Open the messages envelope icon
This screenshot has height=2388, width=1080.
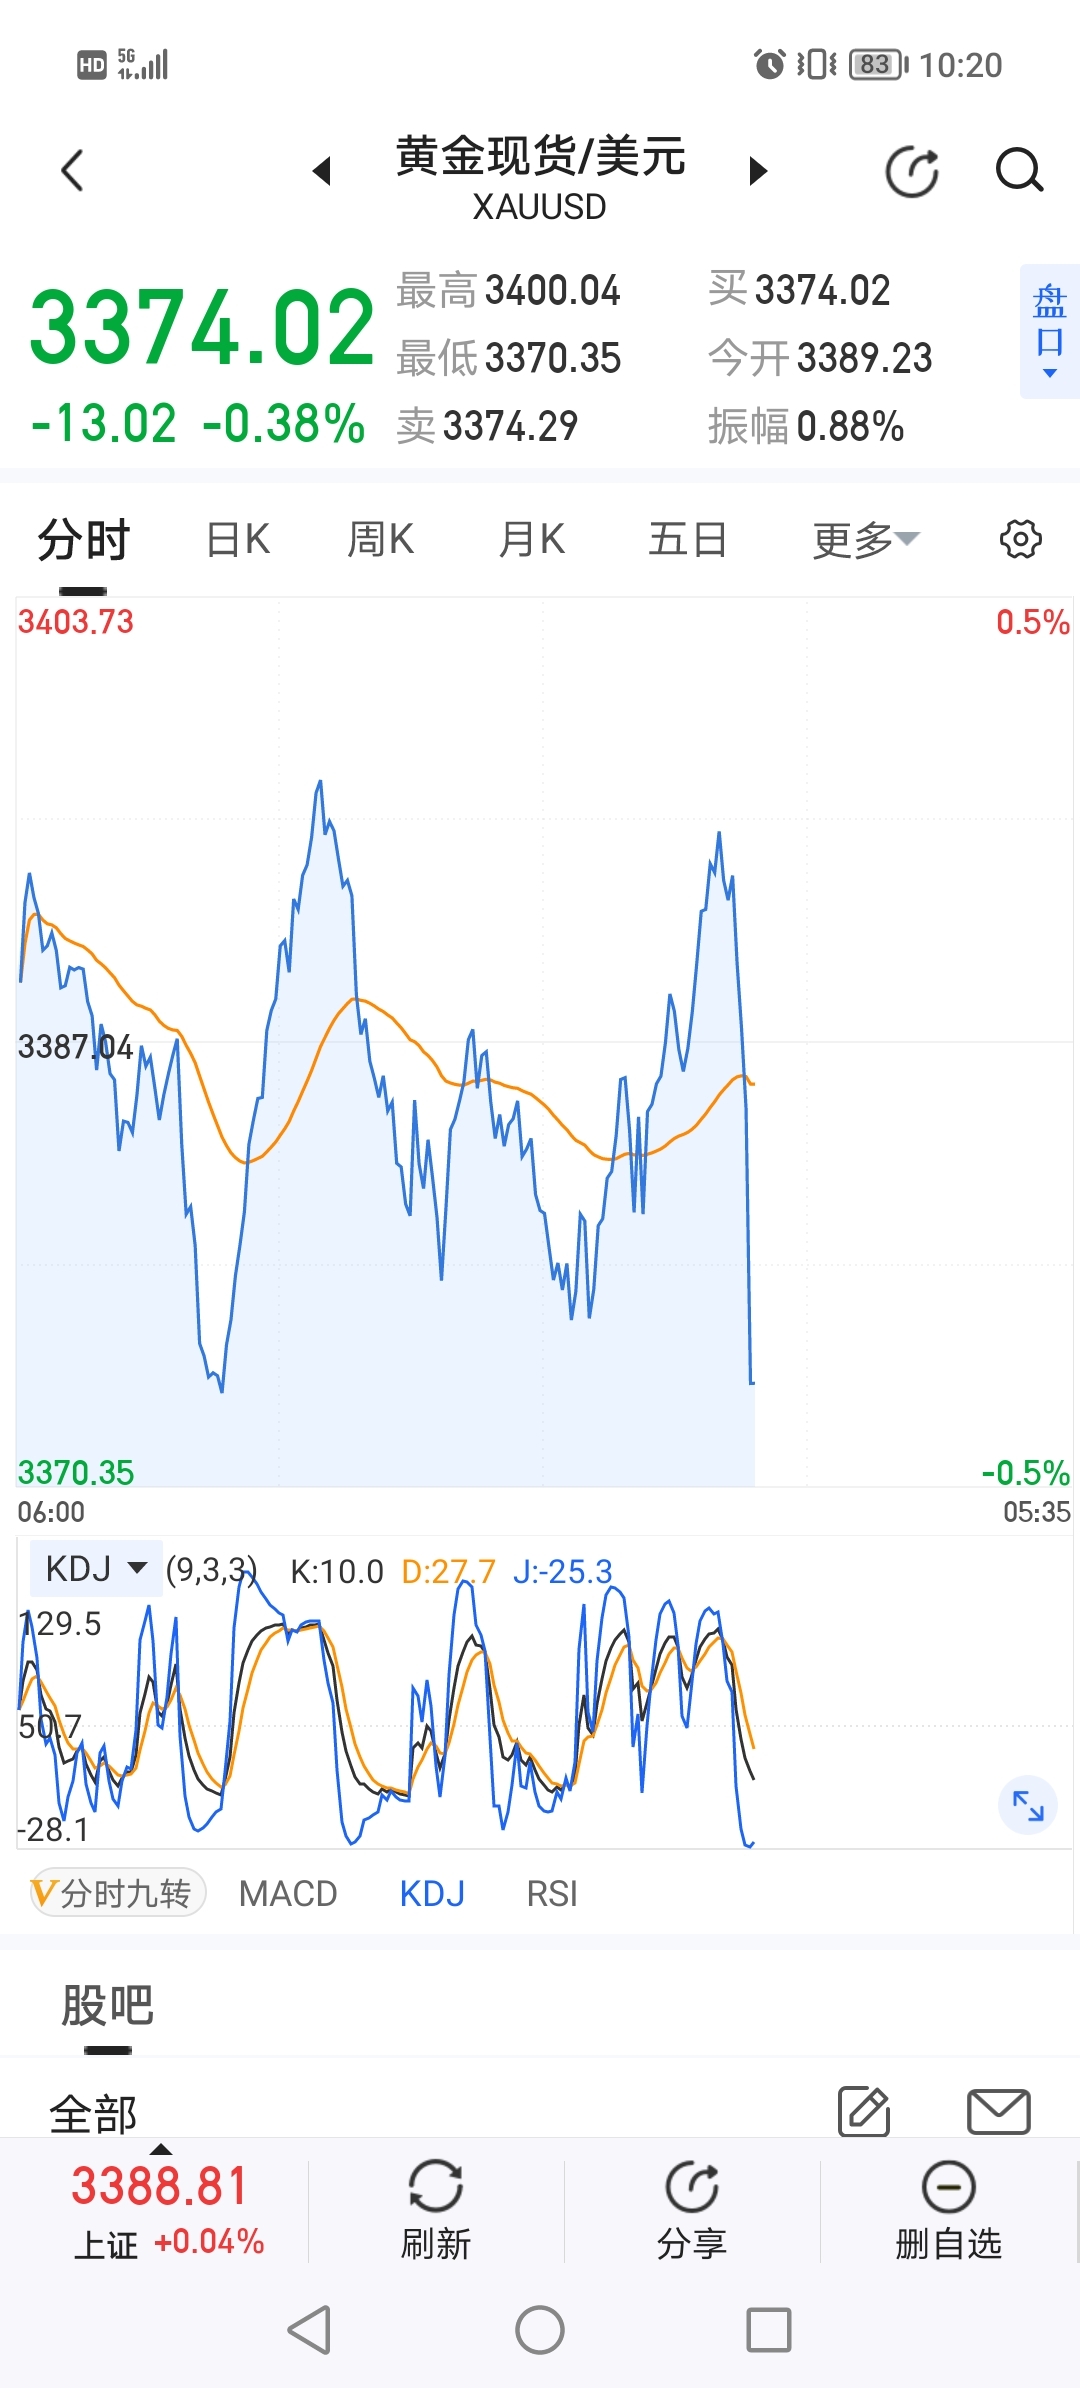point(998,2111)
